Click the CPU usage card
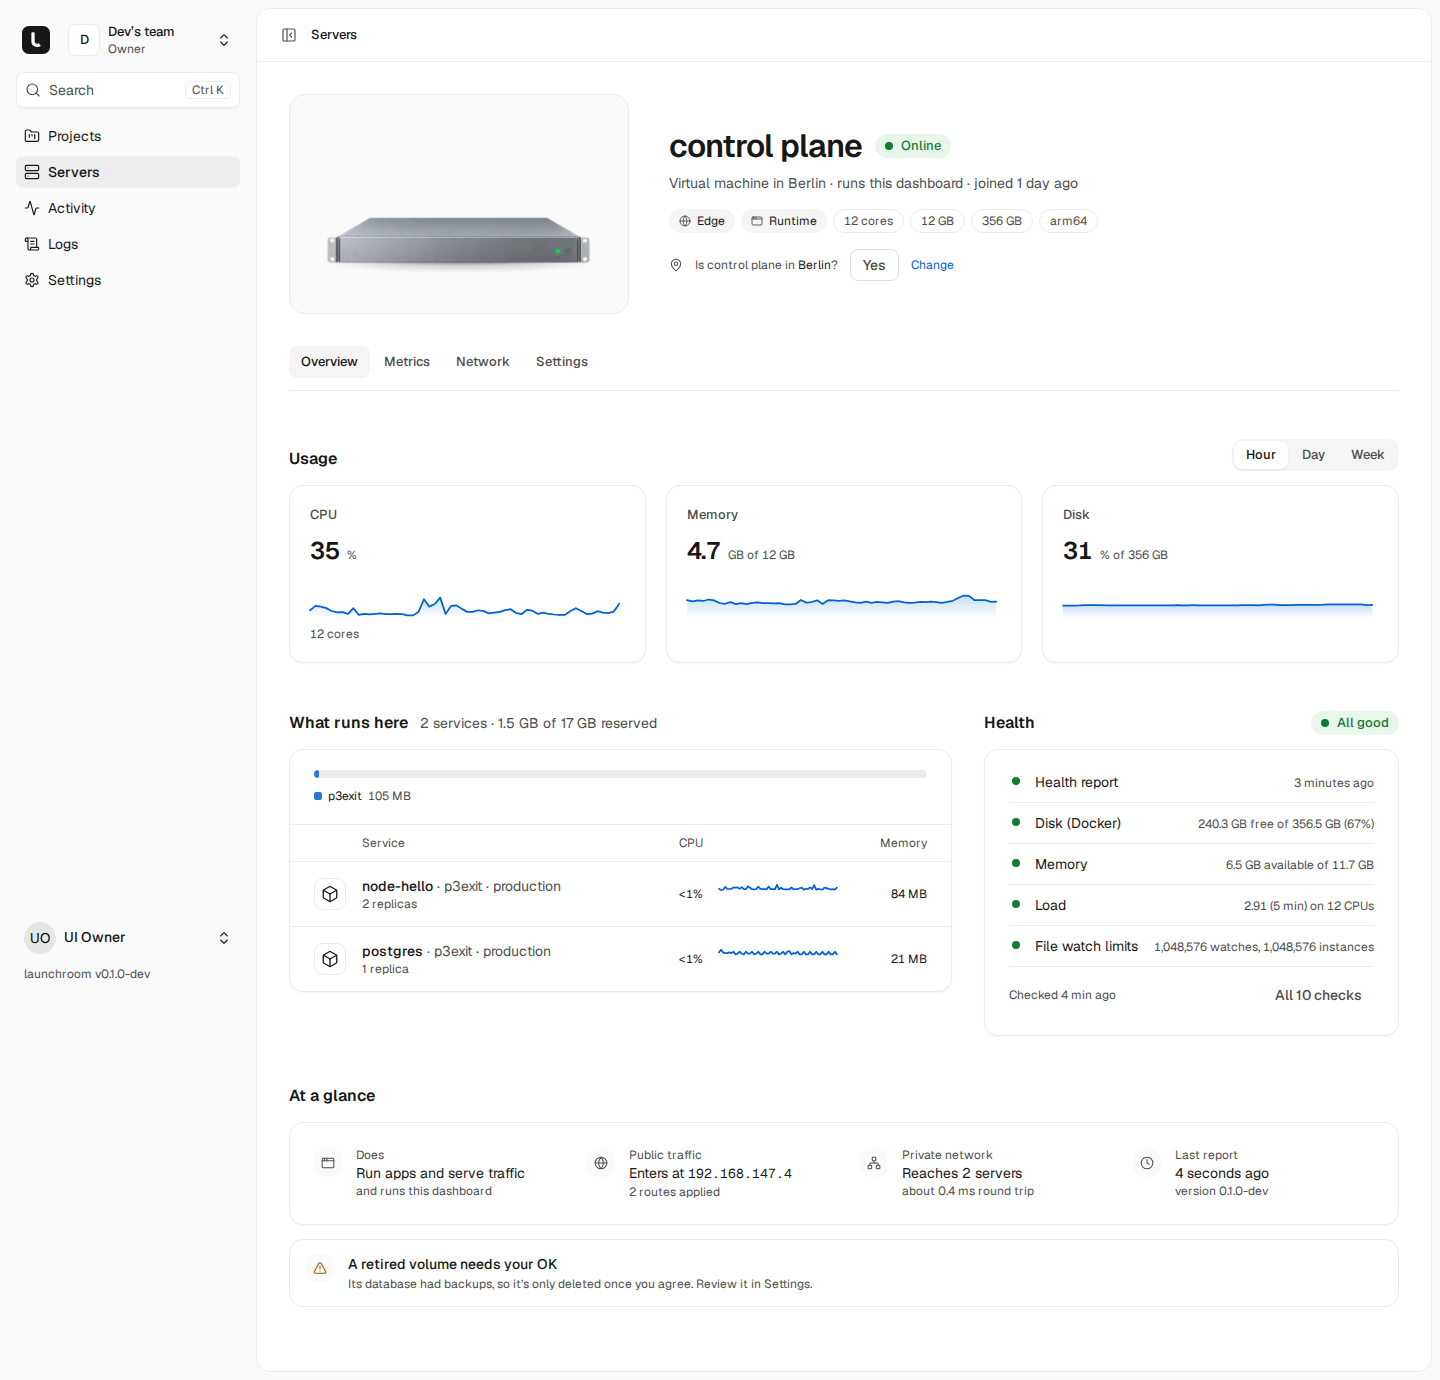The height and width of the screenshot is (1380, 1440). (x=467, y=574)
